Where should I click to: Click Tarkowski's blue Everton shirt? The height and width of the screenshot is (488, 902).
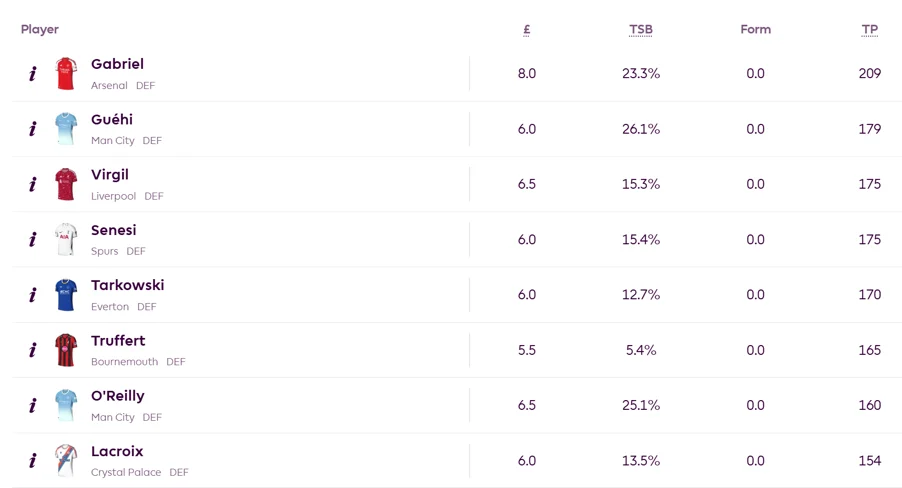[x=66, y=295]
